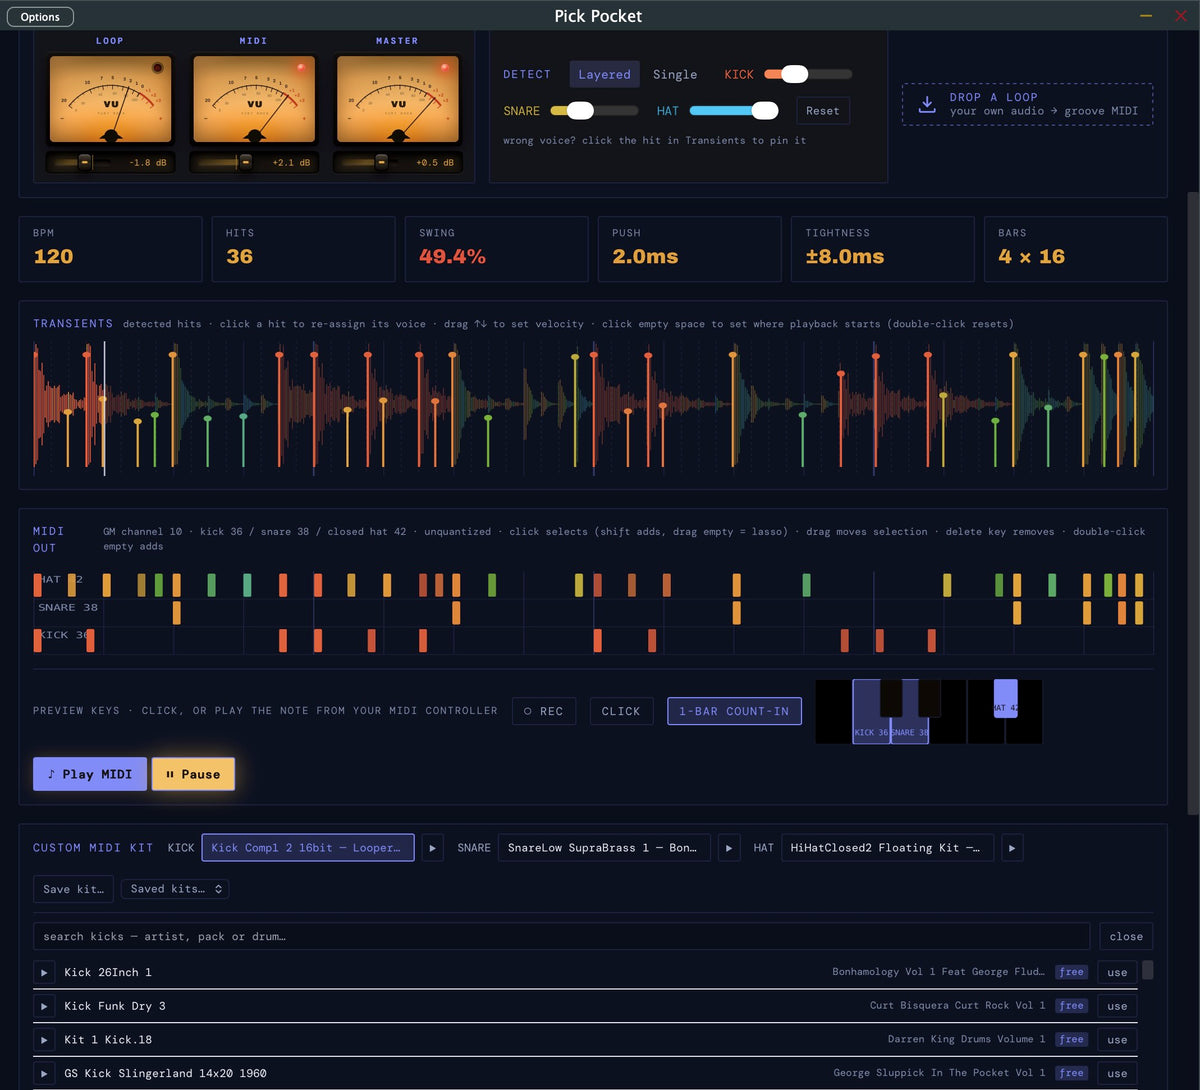Toggle the 1-BAR COUNT-IN option

[x=734, y=711]
